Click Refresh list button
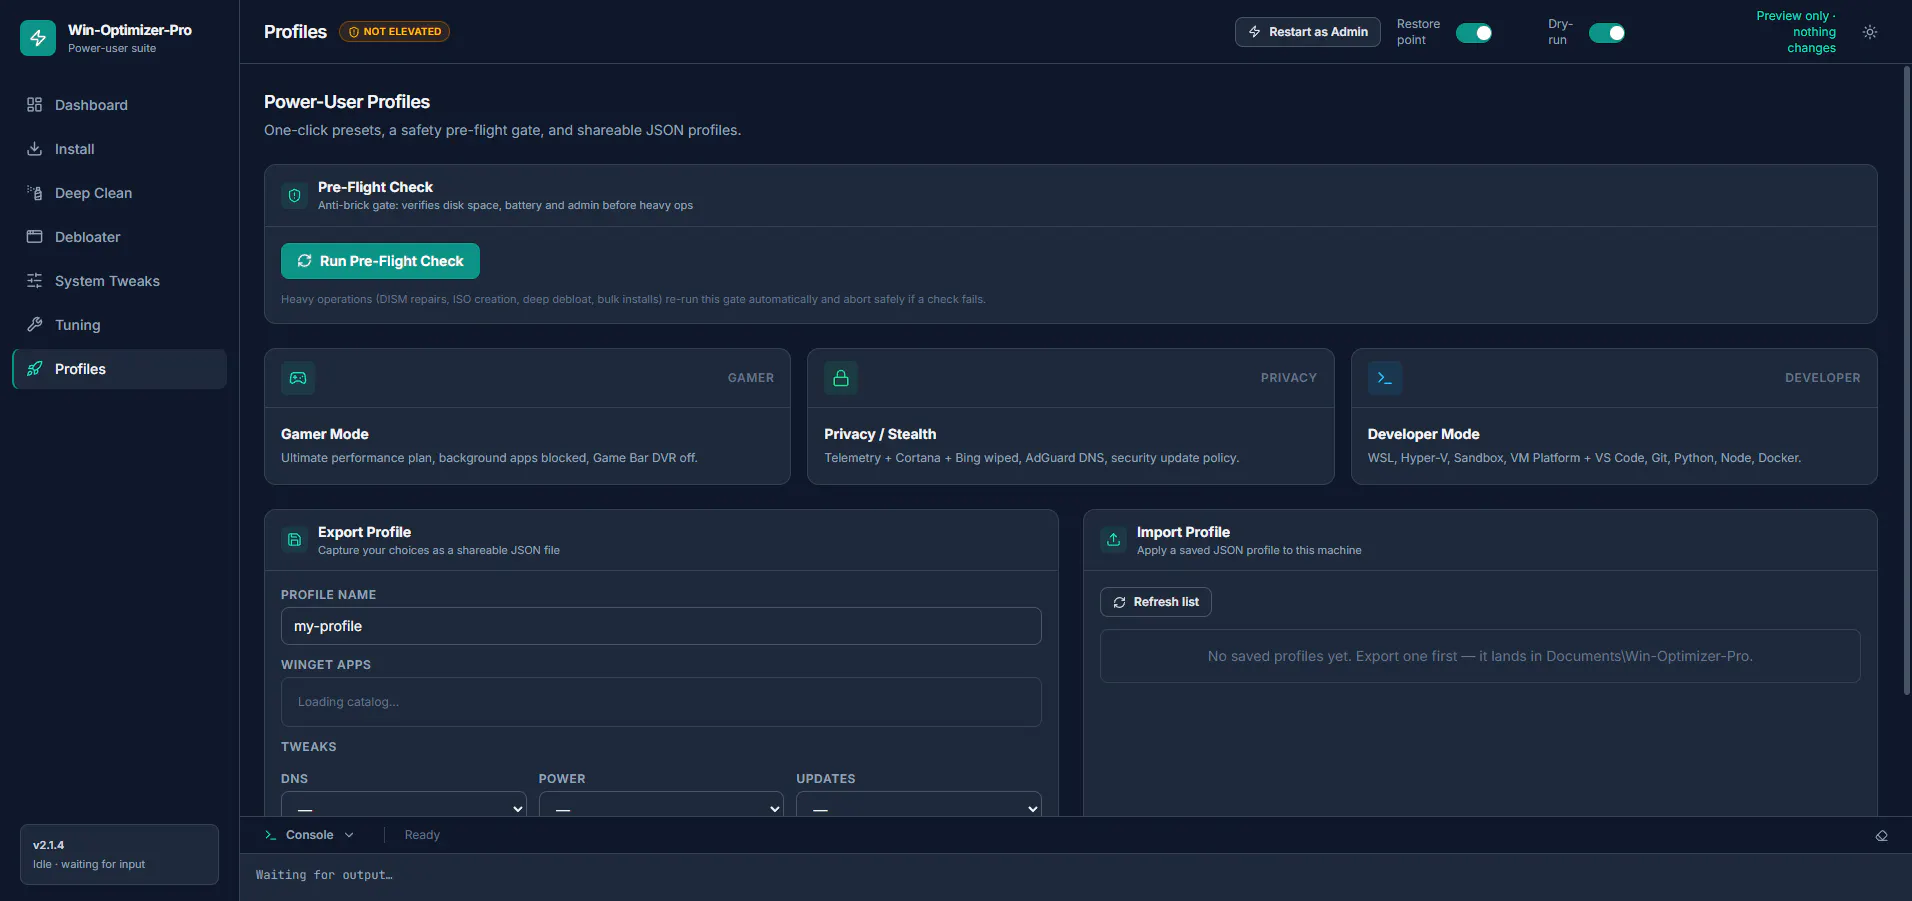 1156,602
